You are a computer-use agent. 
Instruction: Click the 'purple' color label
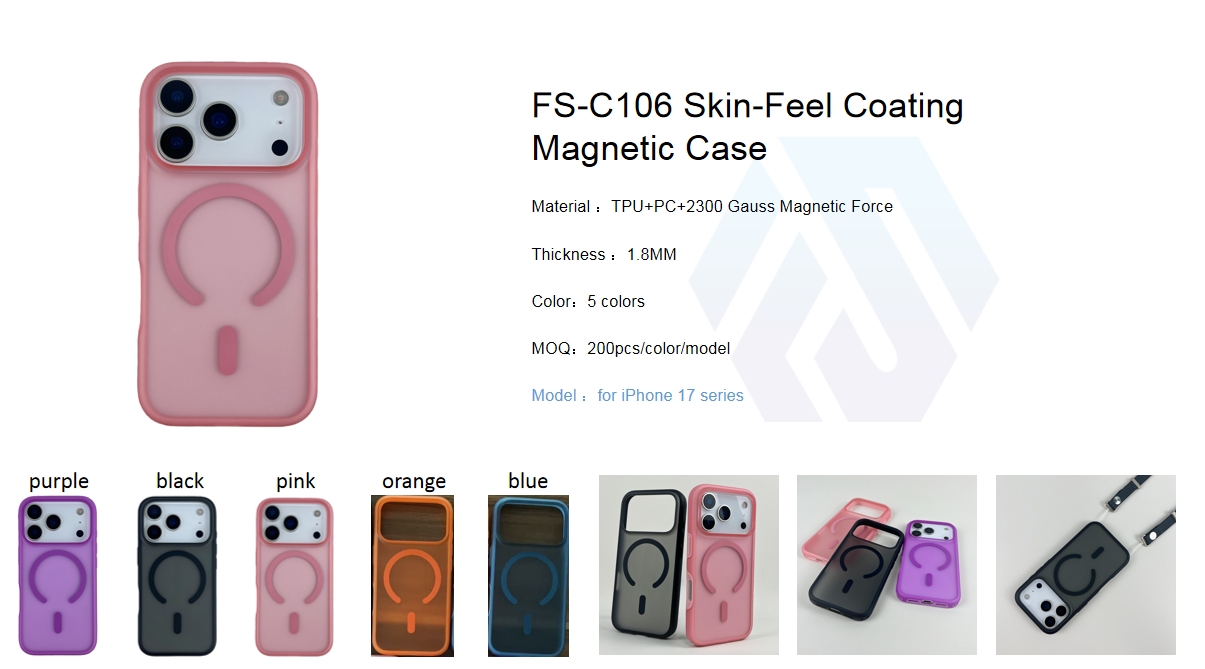59,482
